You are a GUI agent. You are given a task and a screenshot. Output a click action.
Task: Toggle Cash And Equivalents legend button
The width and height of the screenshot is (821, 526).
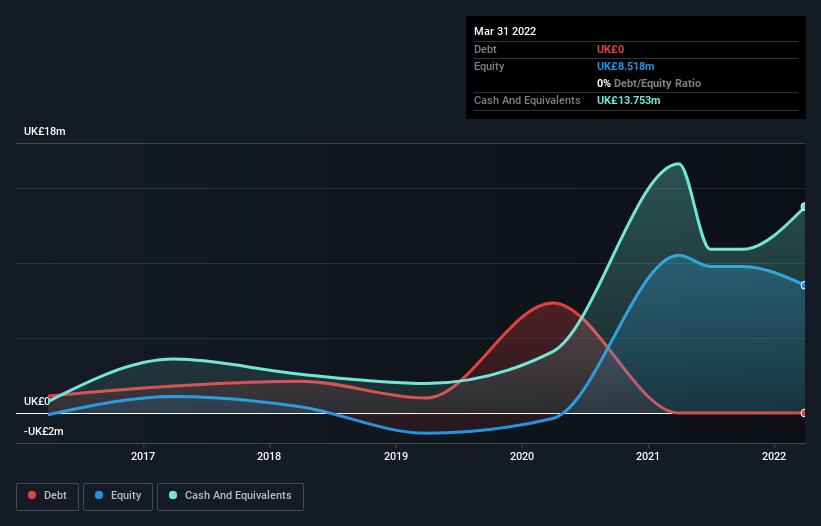tap(230, 496)
